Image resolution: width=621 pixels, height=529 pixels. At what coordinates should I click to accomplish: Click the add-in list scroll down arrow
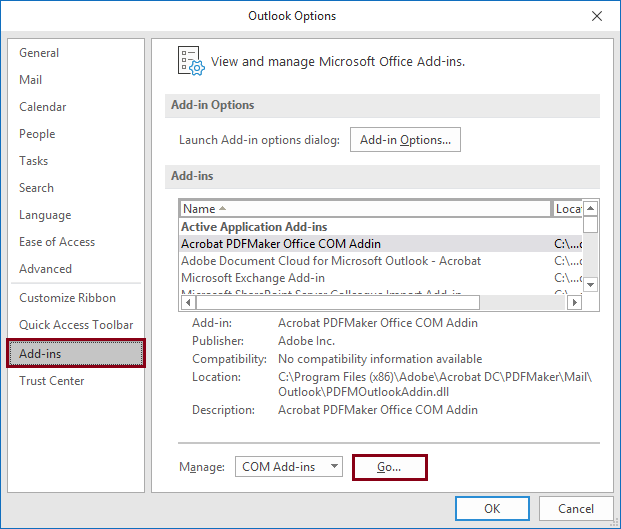click(x=591, y=285)
